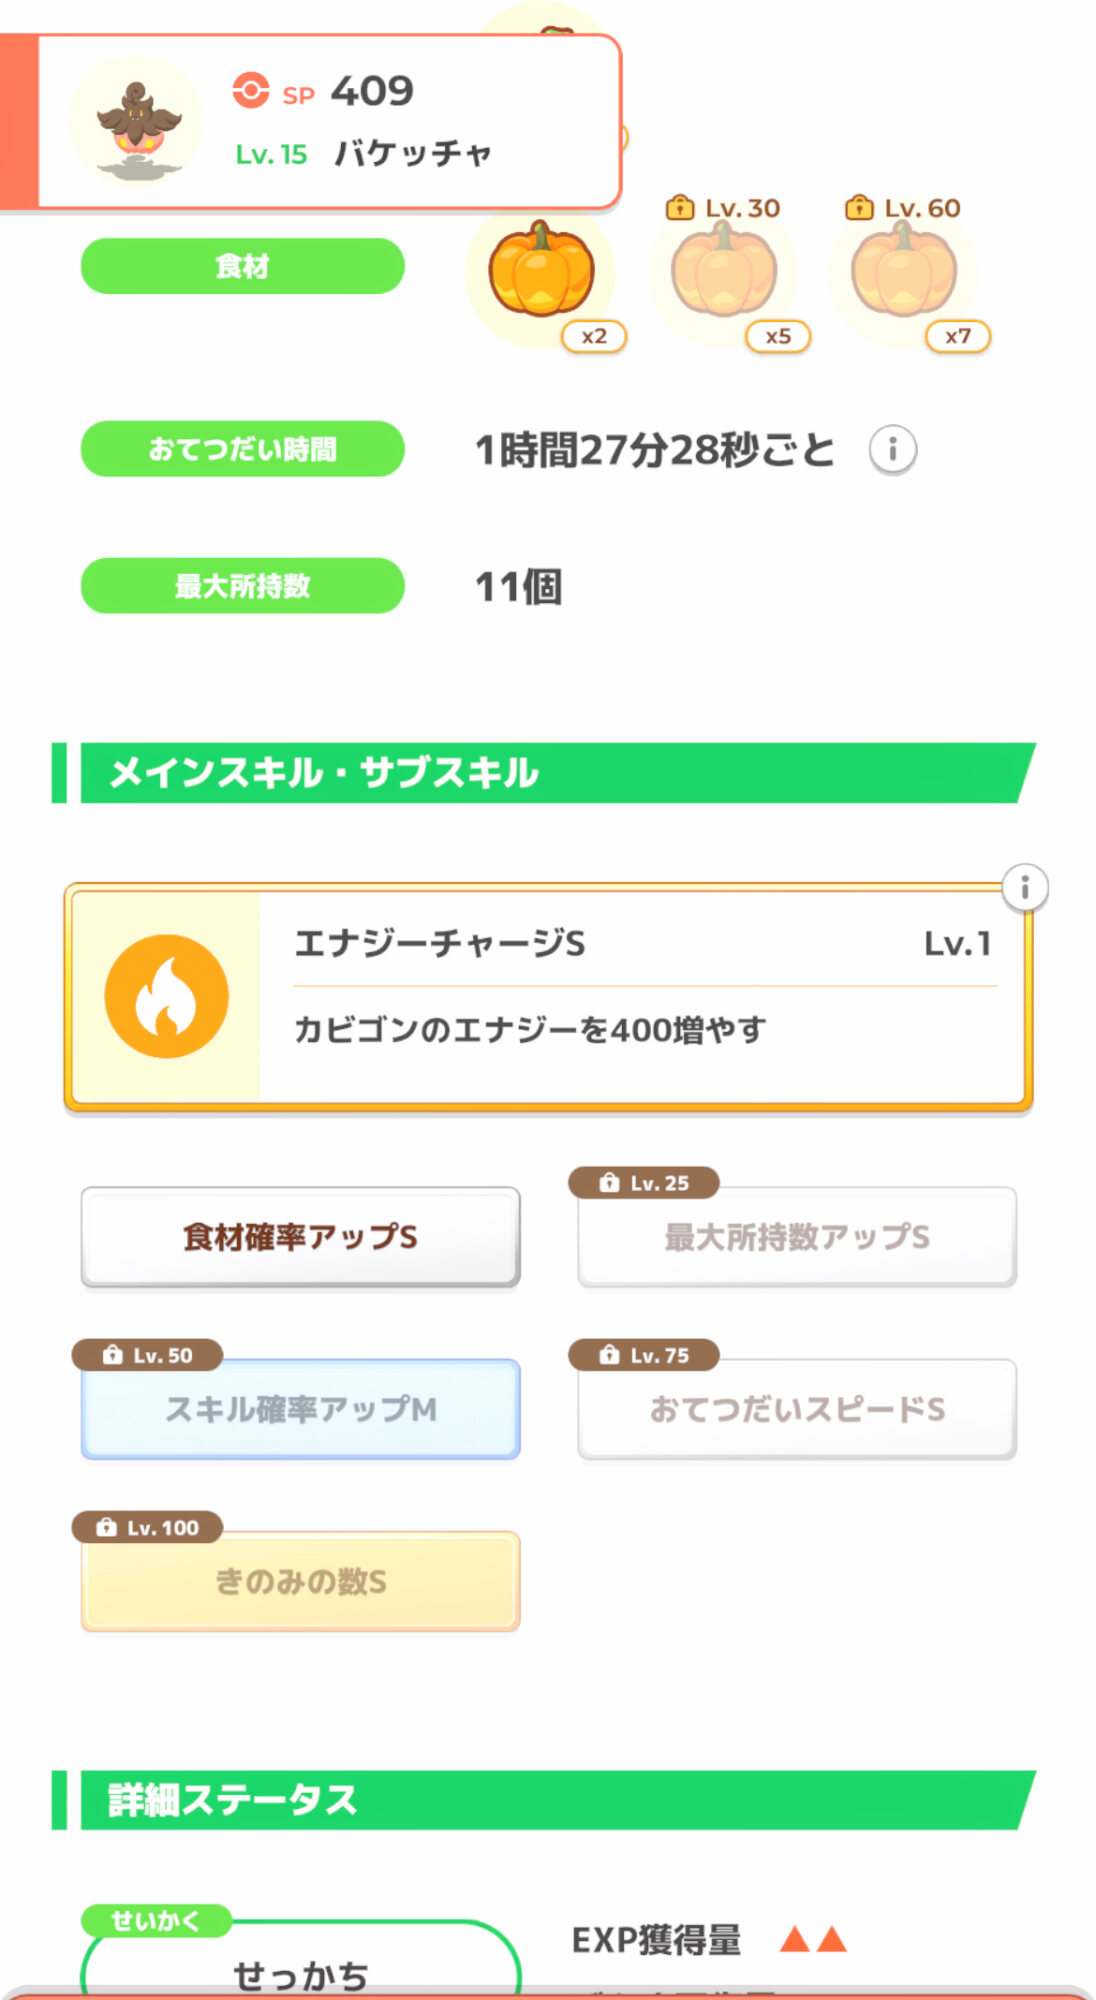Select locked きのみの数S sub skill
Screen dimensions: 1096x2000
point(300,1581)
